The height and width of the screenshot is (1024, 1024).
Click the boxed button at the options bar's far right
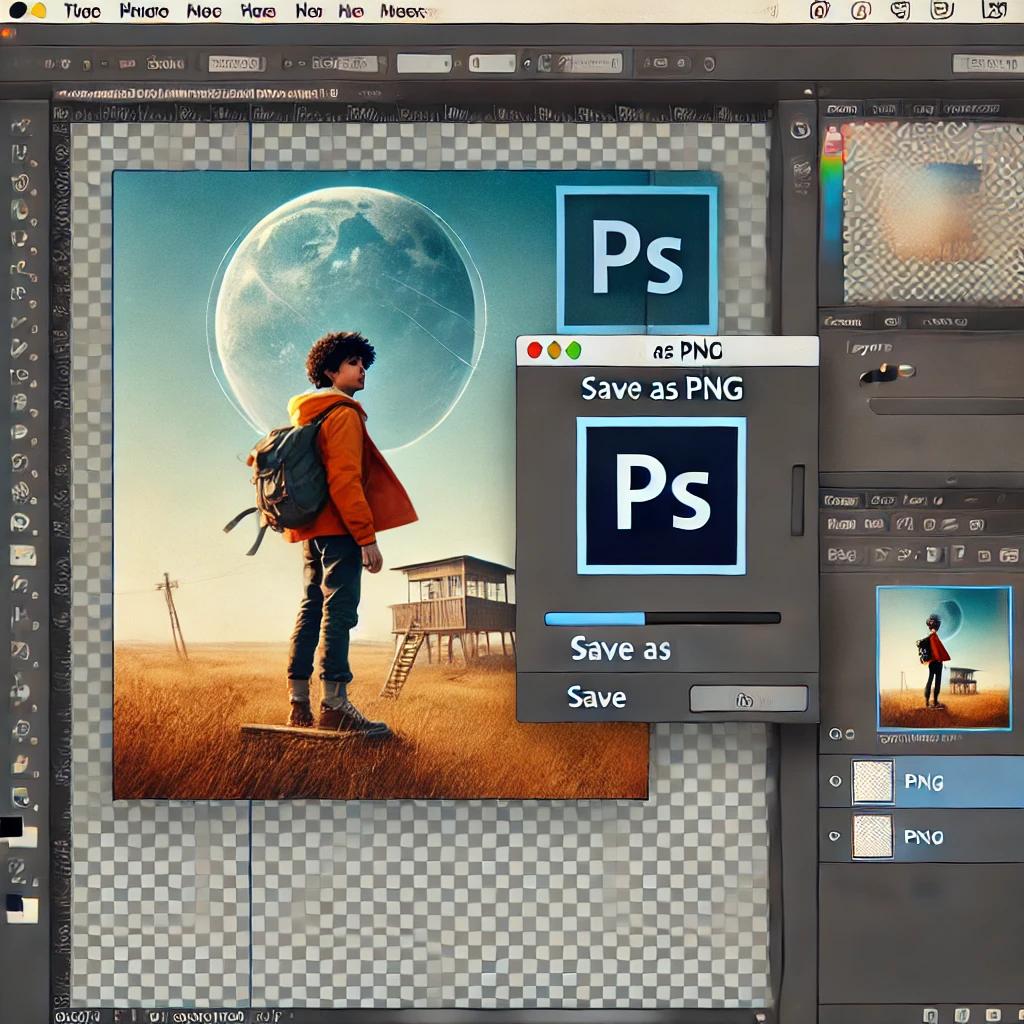point(987,63)
